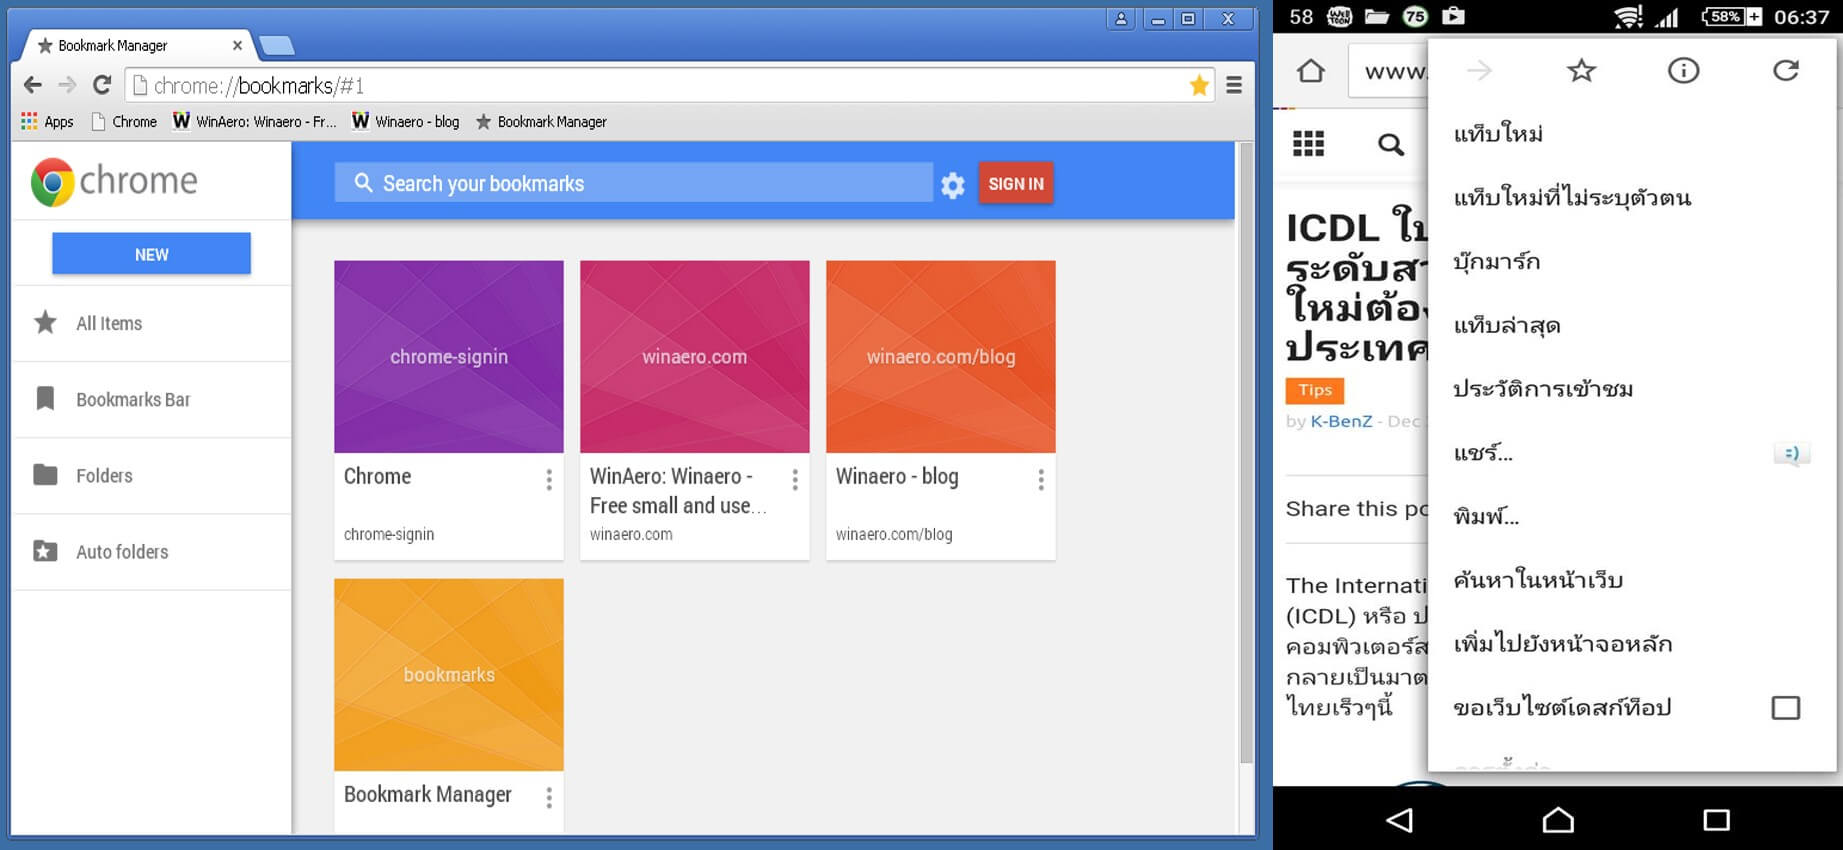Tap the folder icon in Android status bar
Image resolution: width=1843 pixels, height=850 pixels.
[1376, 16]
